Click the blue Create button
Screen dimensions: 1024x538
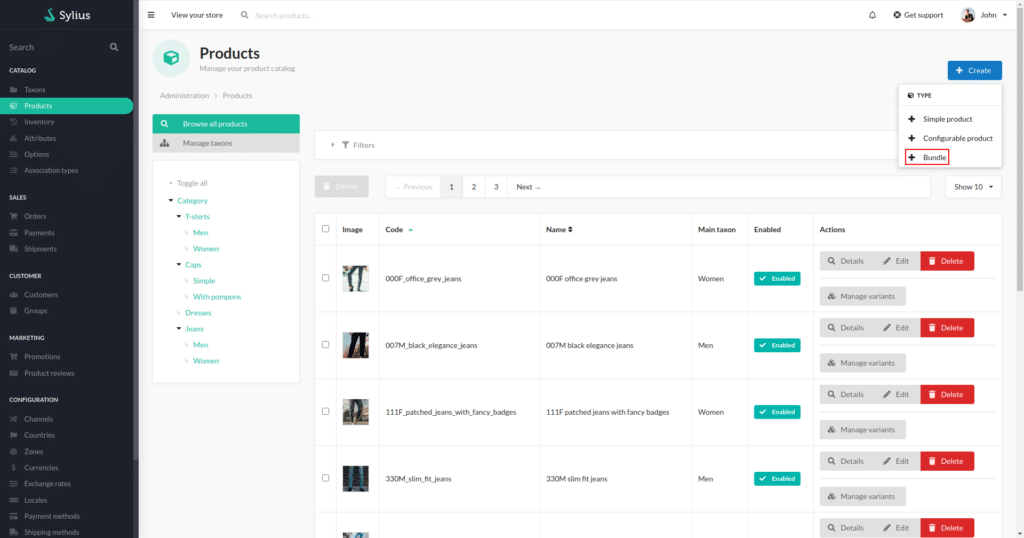[974, 71]
